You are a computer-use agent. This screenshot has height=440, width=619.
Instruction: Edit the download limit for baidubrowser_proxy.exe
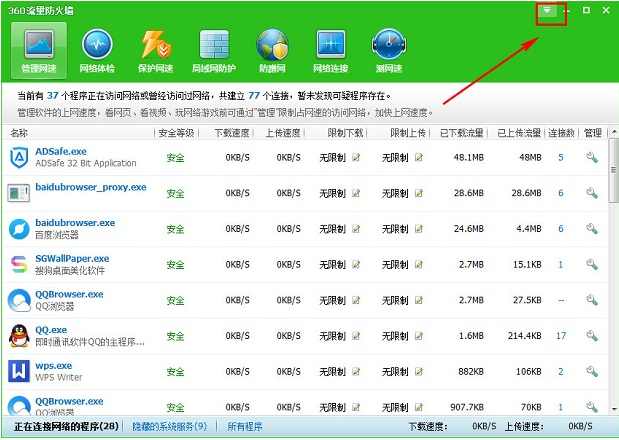(356, 193)
